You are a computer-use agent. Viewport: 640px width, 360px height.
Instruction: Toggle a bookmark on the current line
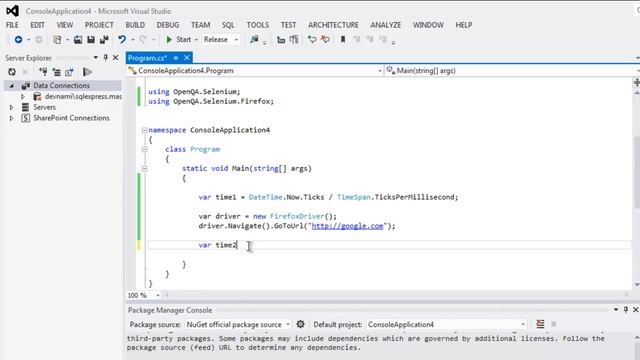point(343,40)
